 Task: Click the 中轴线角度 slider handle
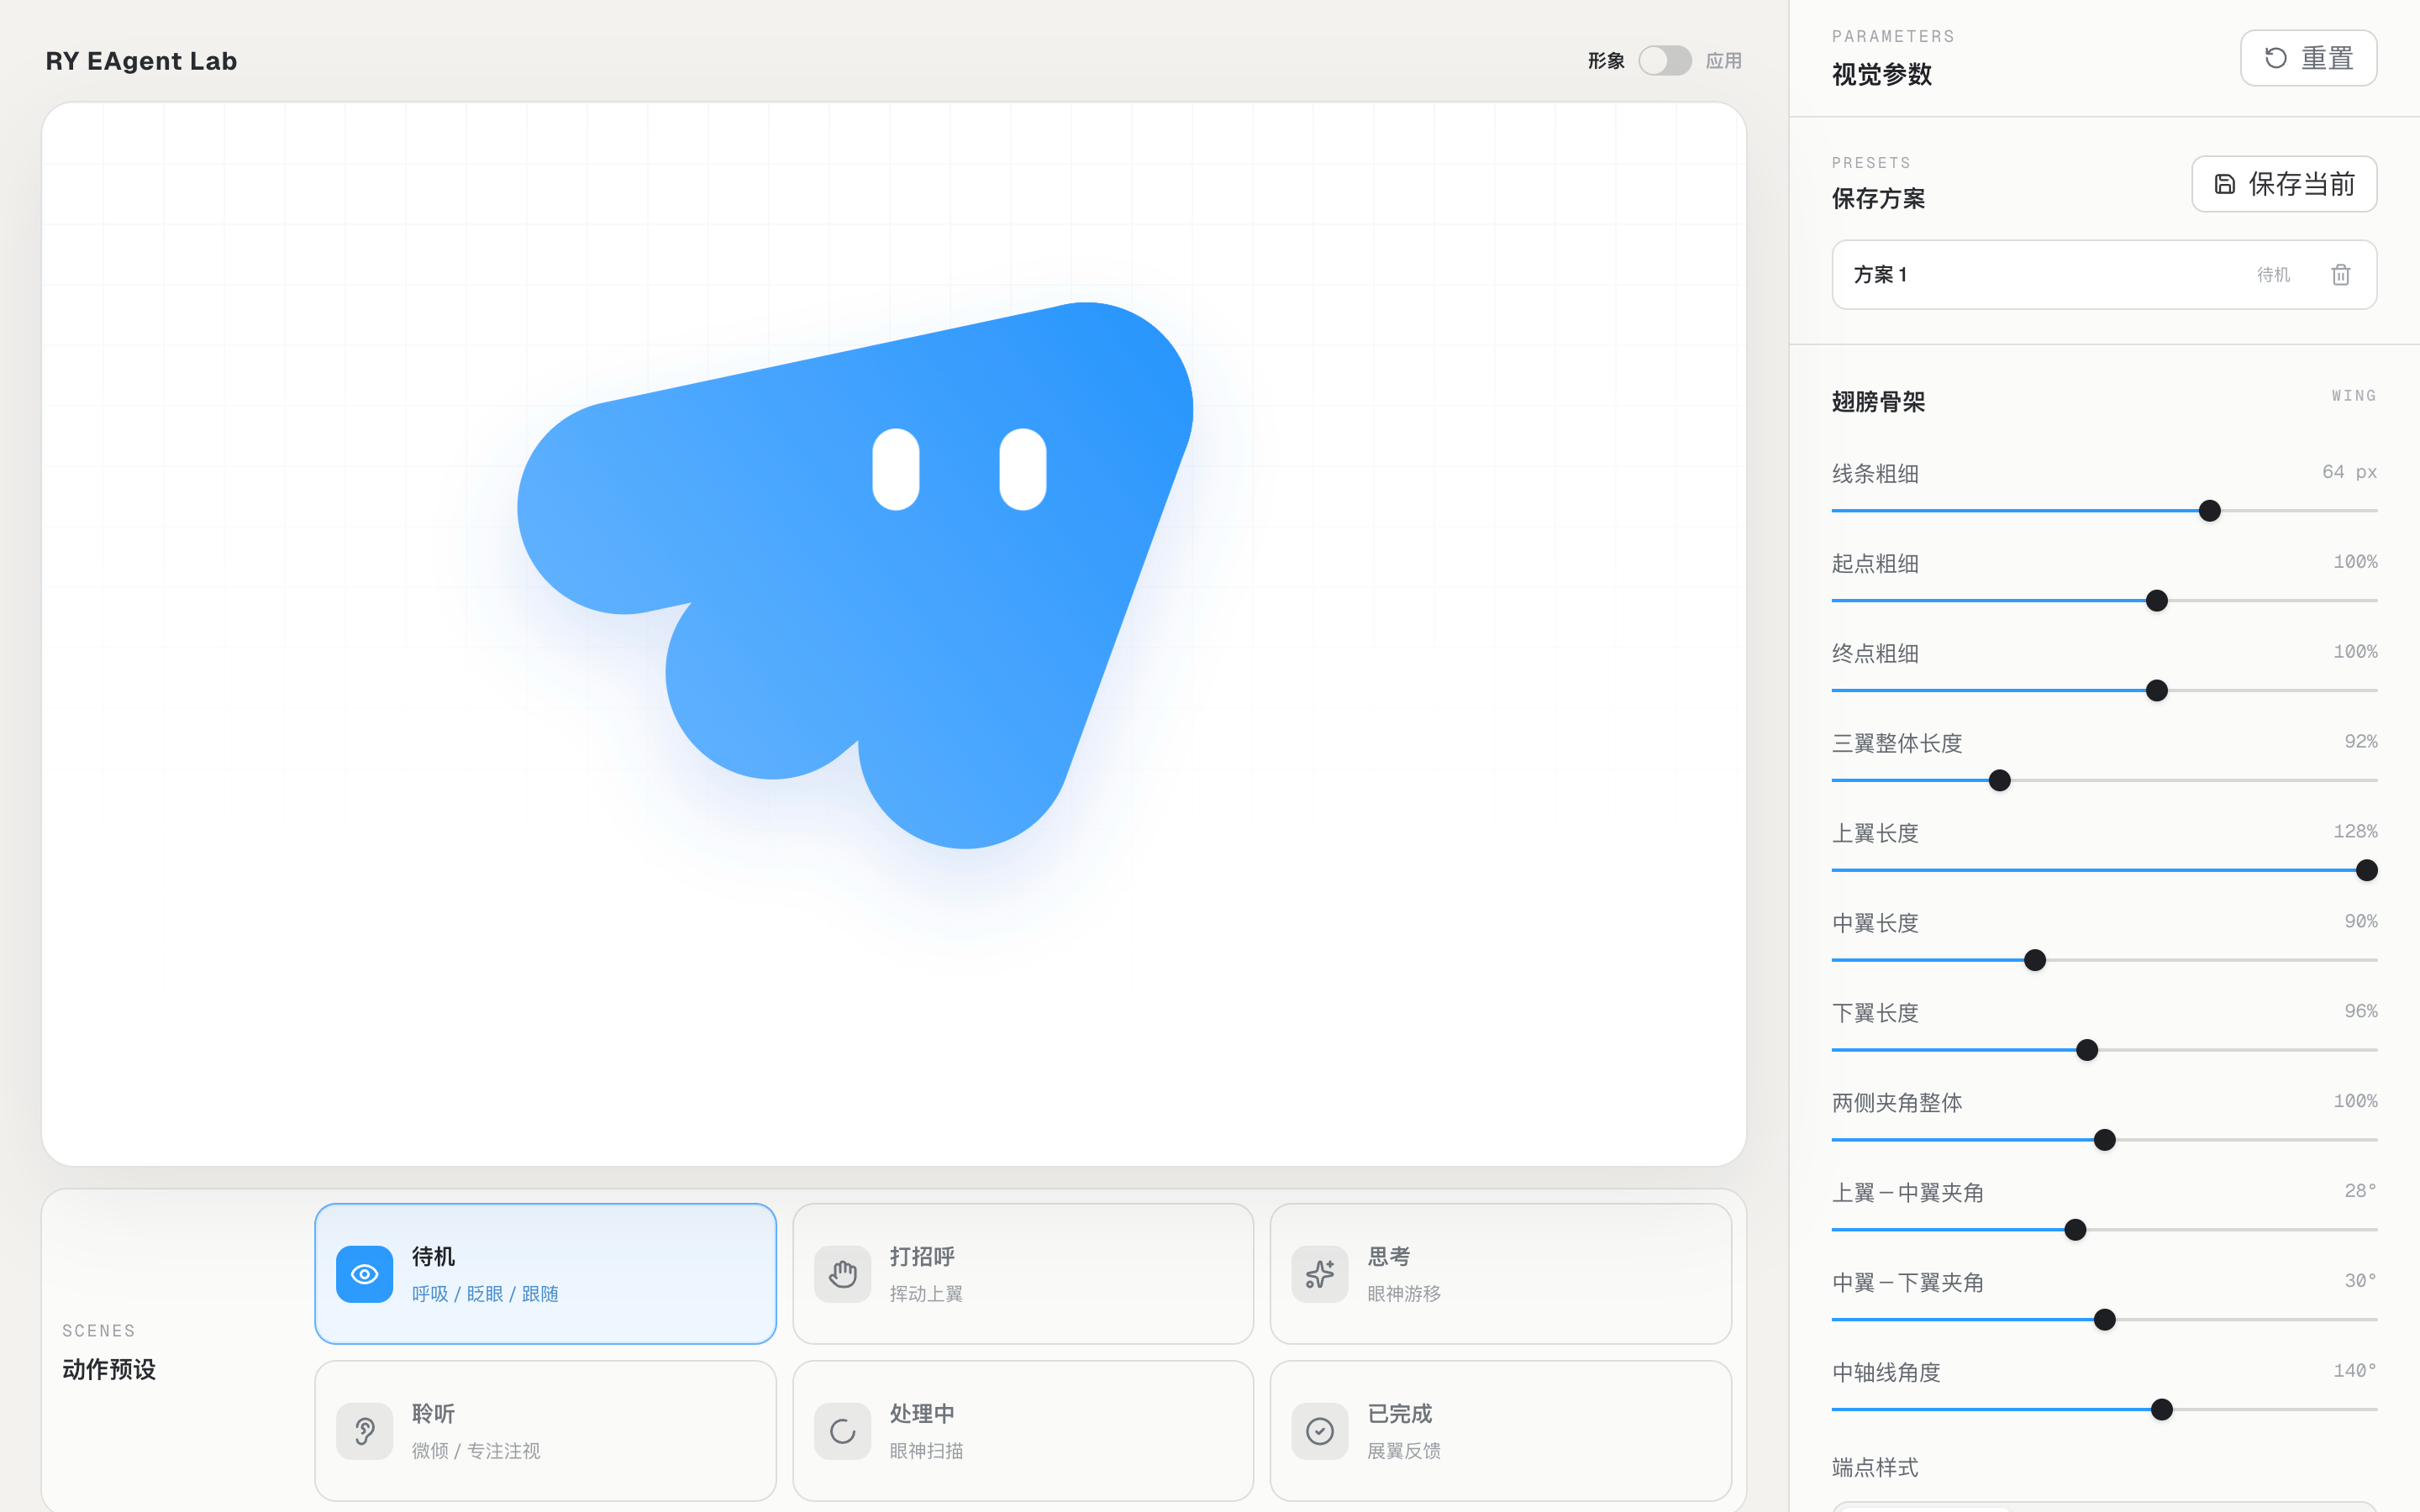(x=2162, y=1410)
